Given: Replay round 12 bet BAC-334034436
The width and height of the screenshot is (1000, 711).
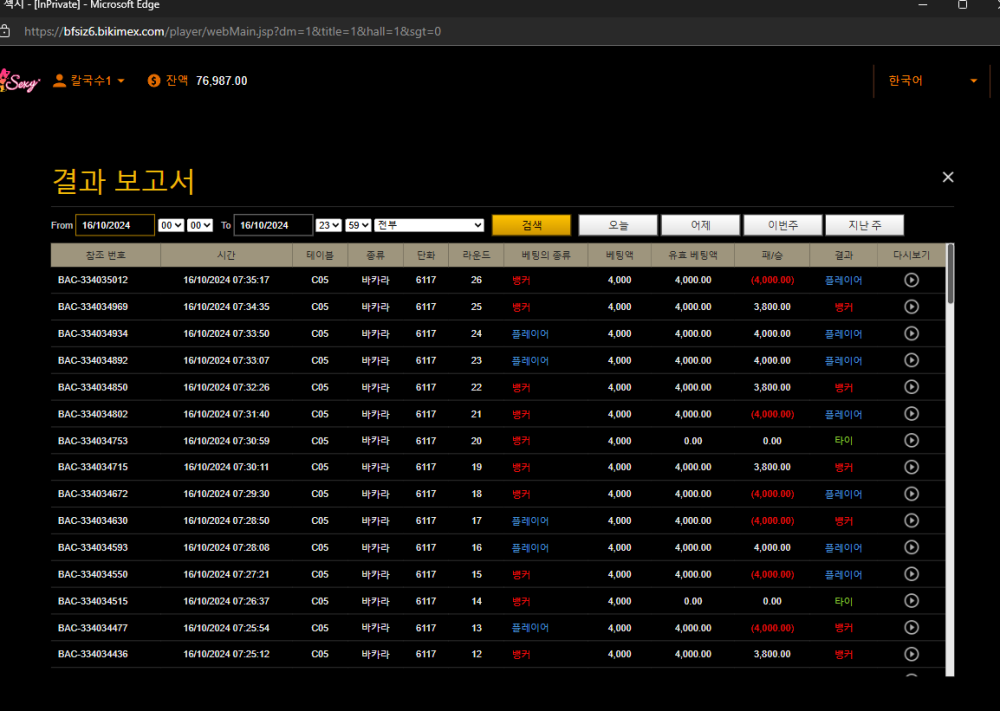Looking at the screenshot, I should click(911, 654).
